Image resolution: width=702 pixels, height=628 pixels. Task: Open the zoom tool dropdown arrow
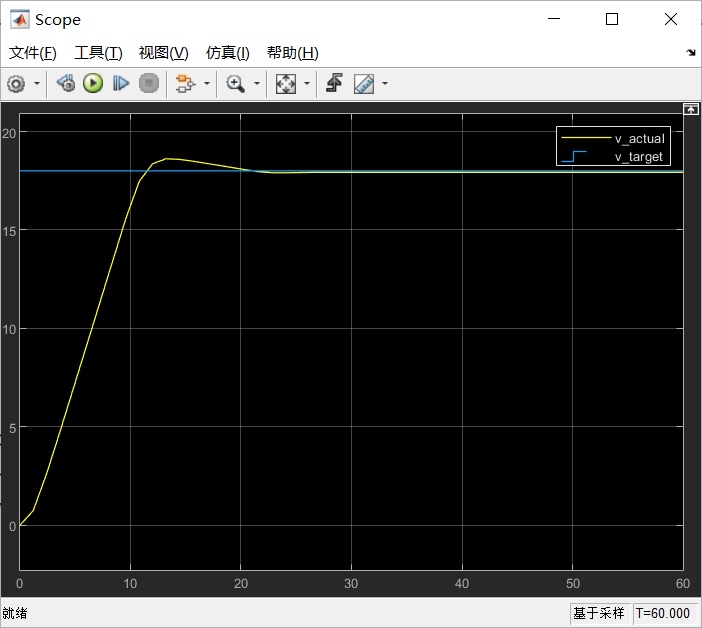257,83
